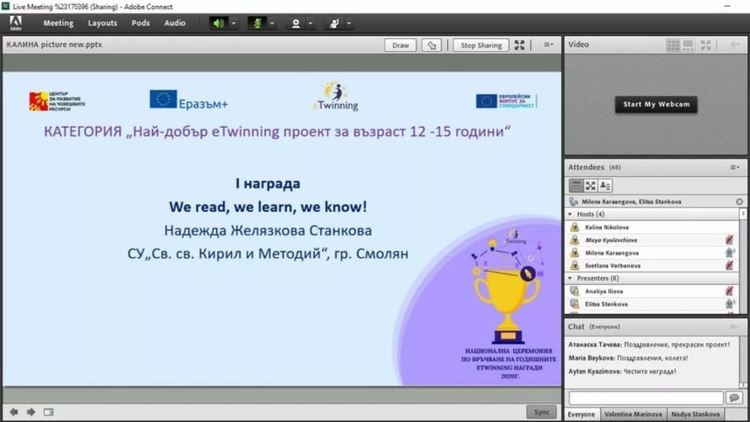Click Start My Webcam
Image resolution: width=750 pixels, height=422 pixels.
click(x=656, y=104)
